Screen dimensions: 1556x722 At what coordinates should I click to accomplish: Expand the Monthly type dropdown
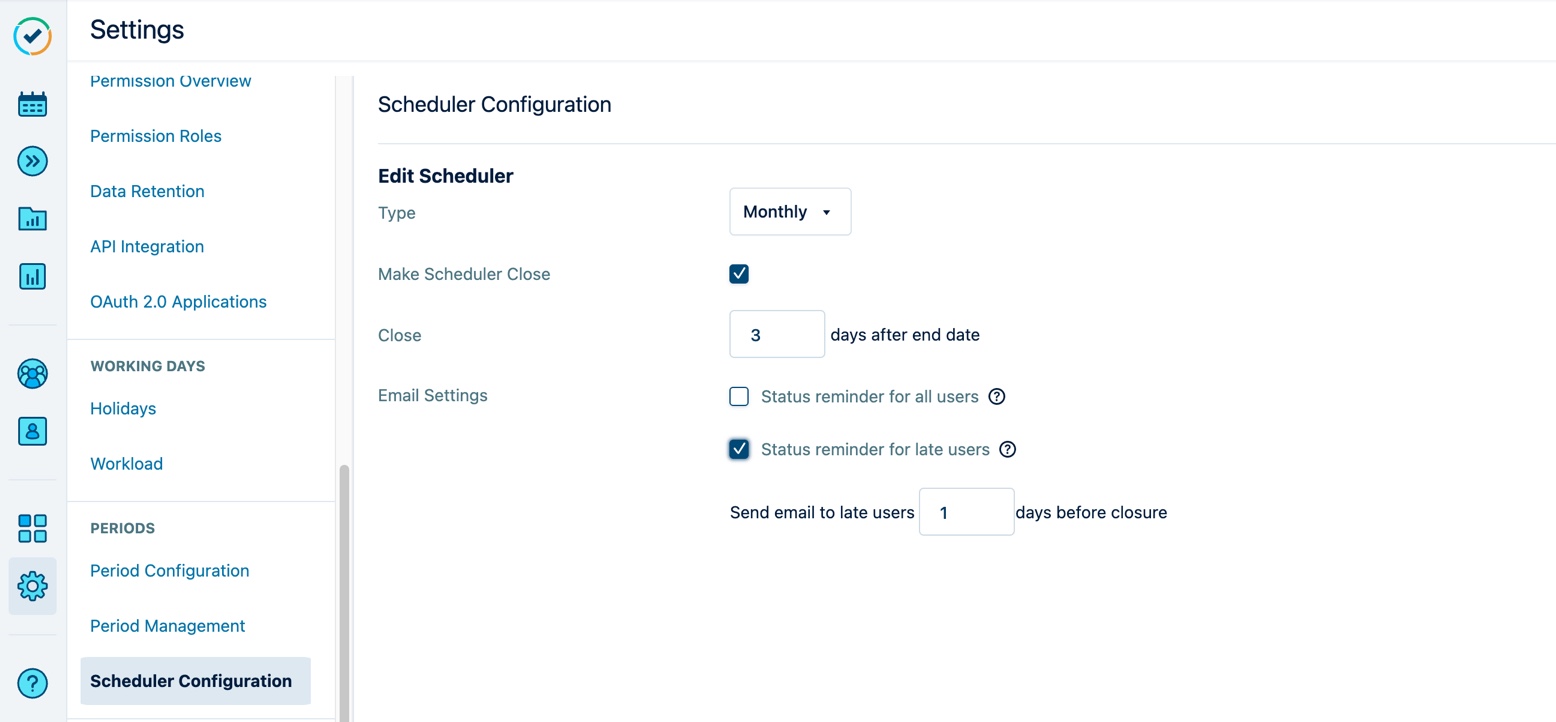(790, 212)
